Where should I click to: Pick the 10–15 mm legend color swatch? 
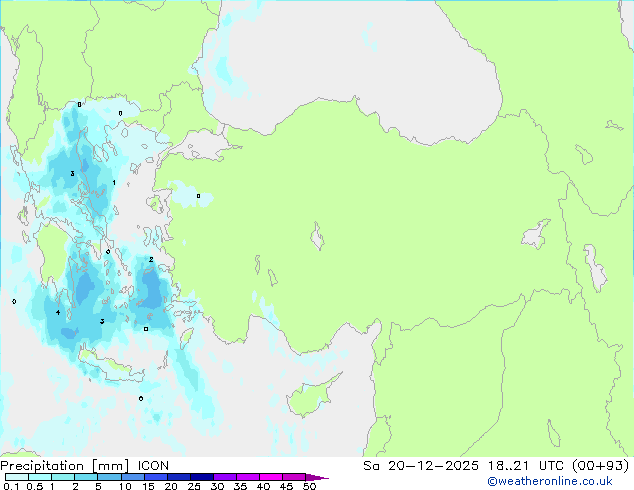[x=133, y=477]
